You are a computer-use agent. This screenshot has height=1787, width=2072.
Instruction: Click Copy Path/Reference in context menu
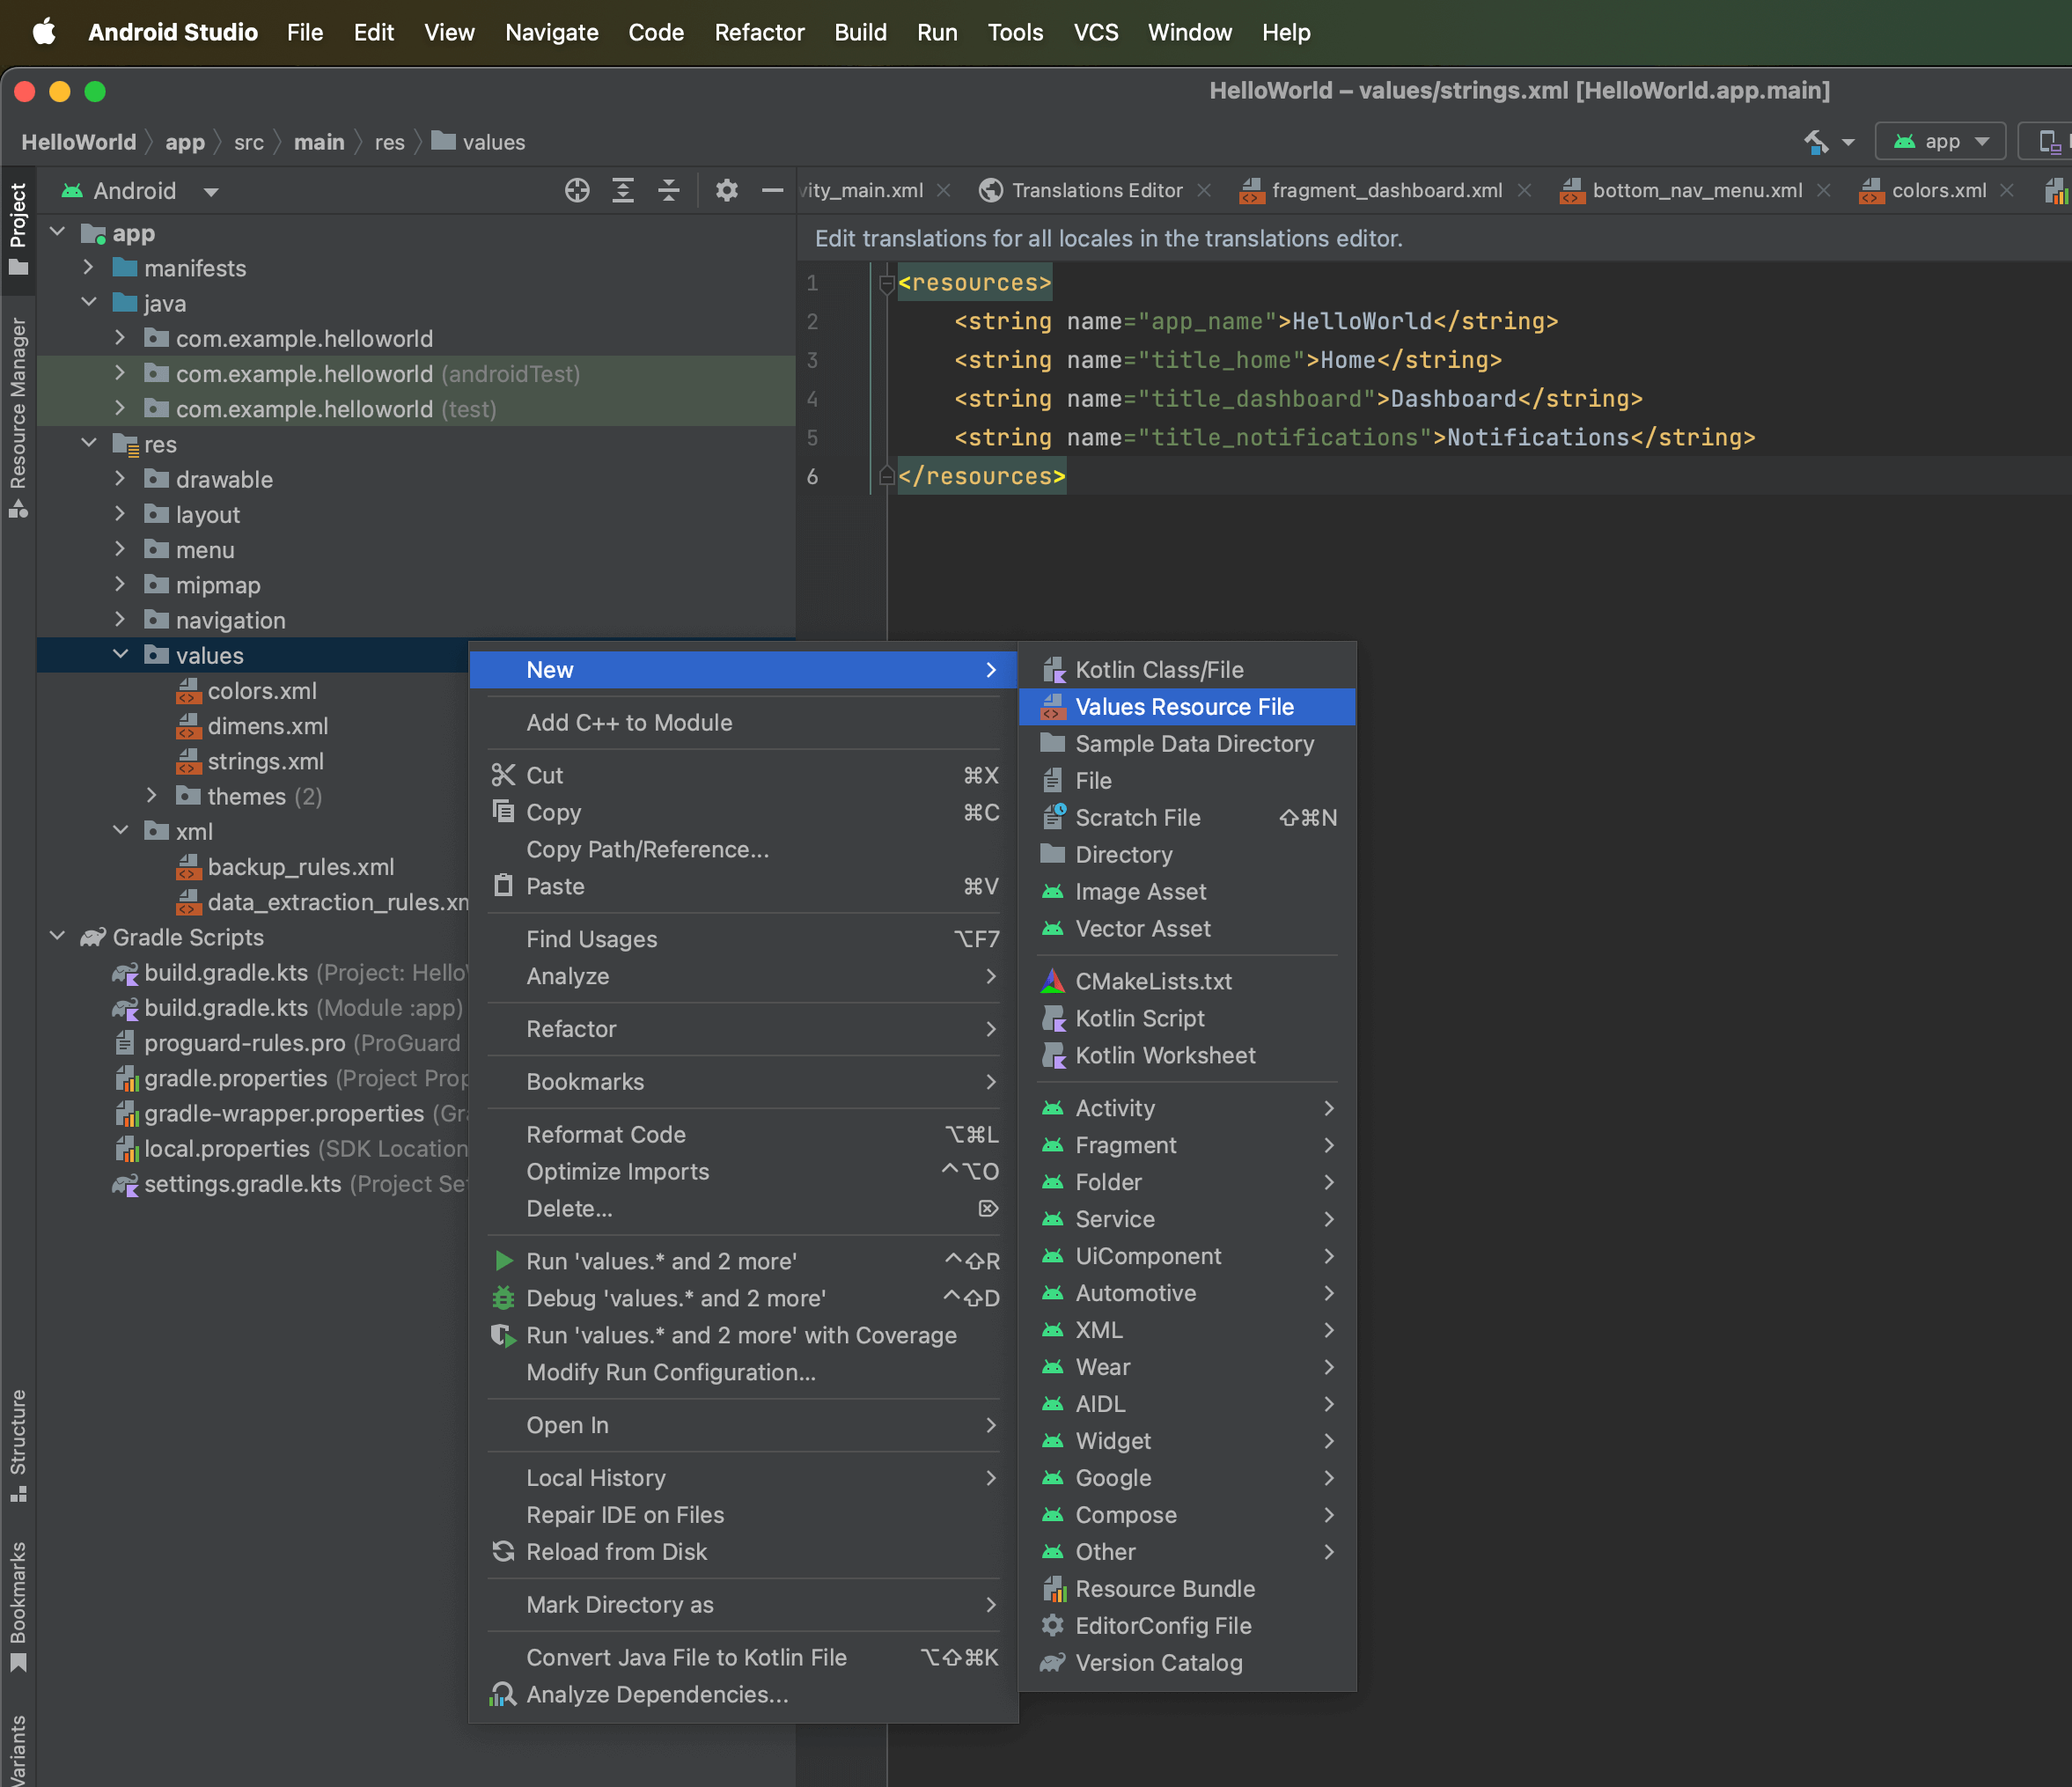tap(743, 850)
